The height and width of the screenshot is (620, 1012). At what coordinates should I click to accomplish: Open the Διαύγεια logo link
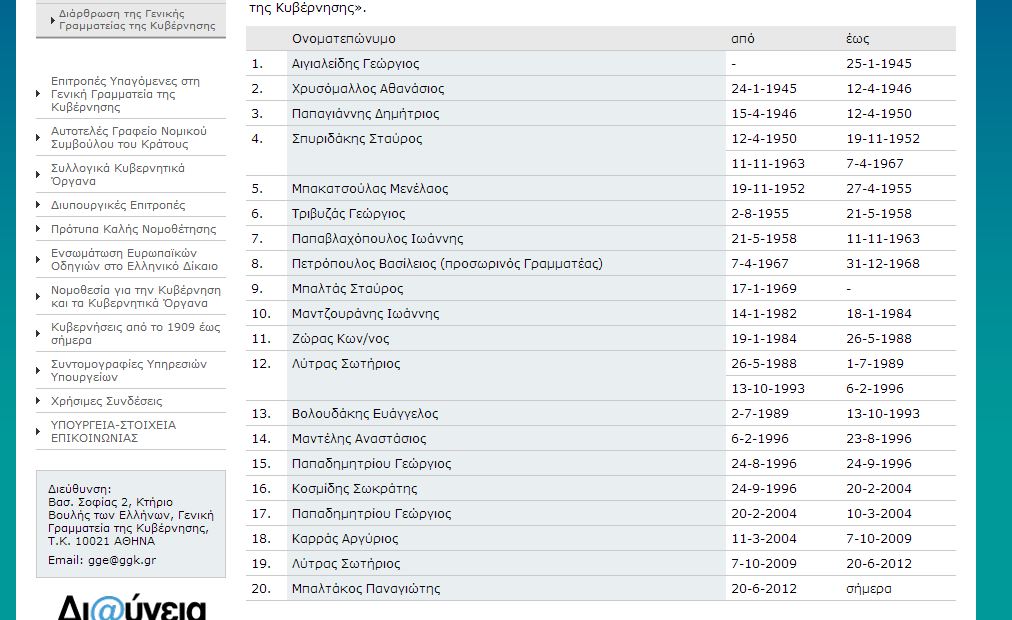[131, 607]
